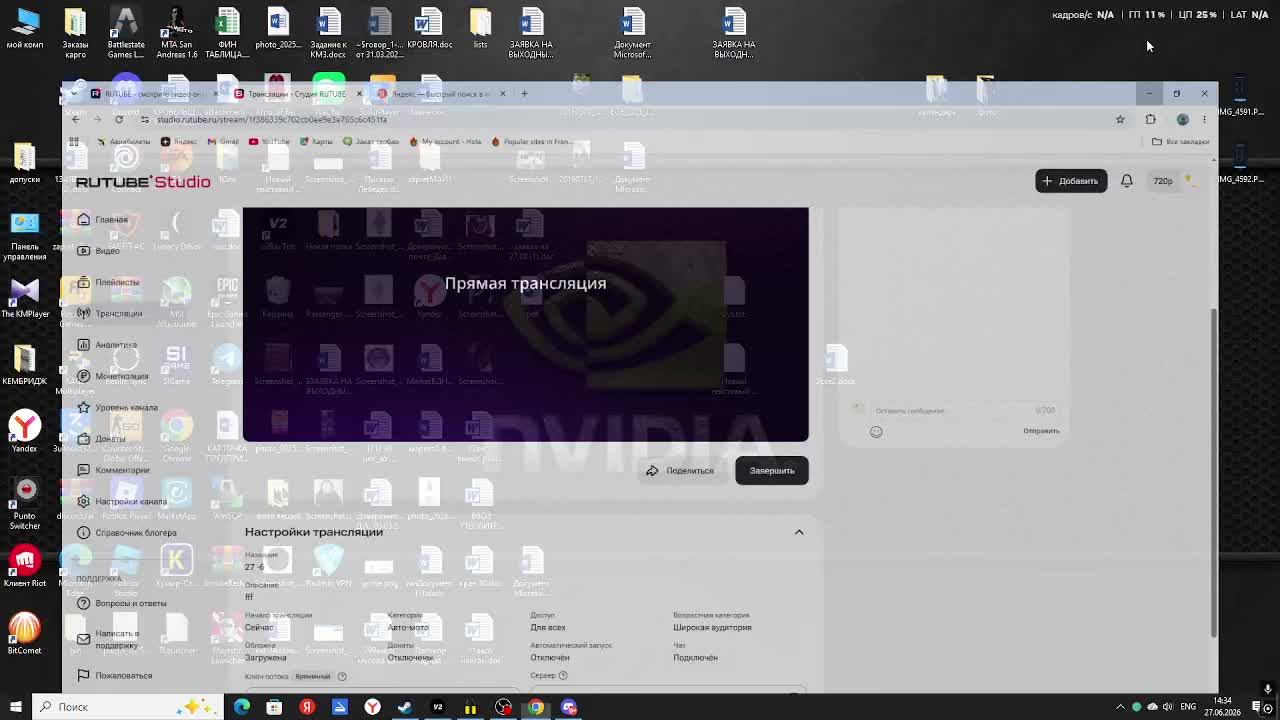Open Донаты section in sidebar
The width and height of the screenshot is (1280, 720).
[x=110, y=439]
